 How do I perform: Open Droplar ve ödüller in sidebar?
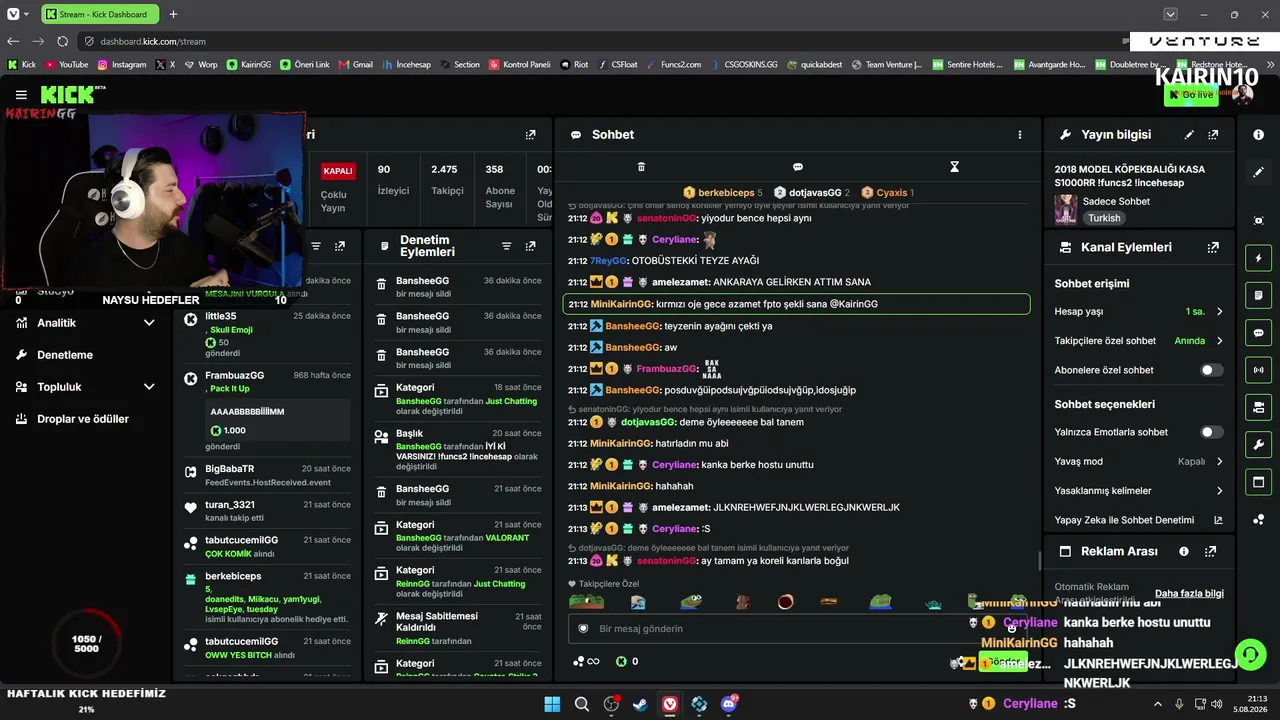(84, 419)
